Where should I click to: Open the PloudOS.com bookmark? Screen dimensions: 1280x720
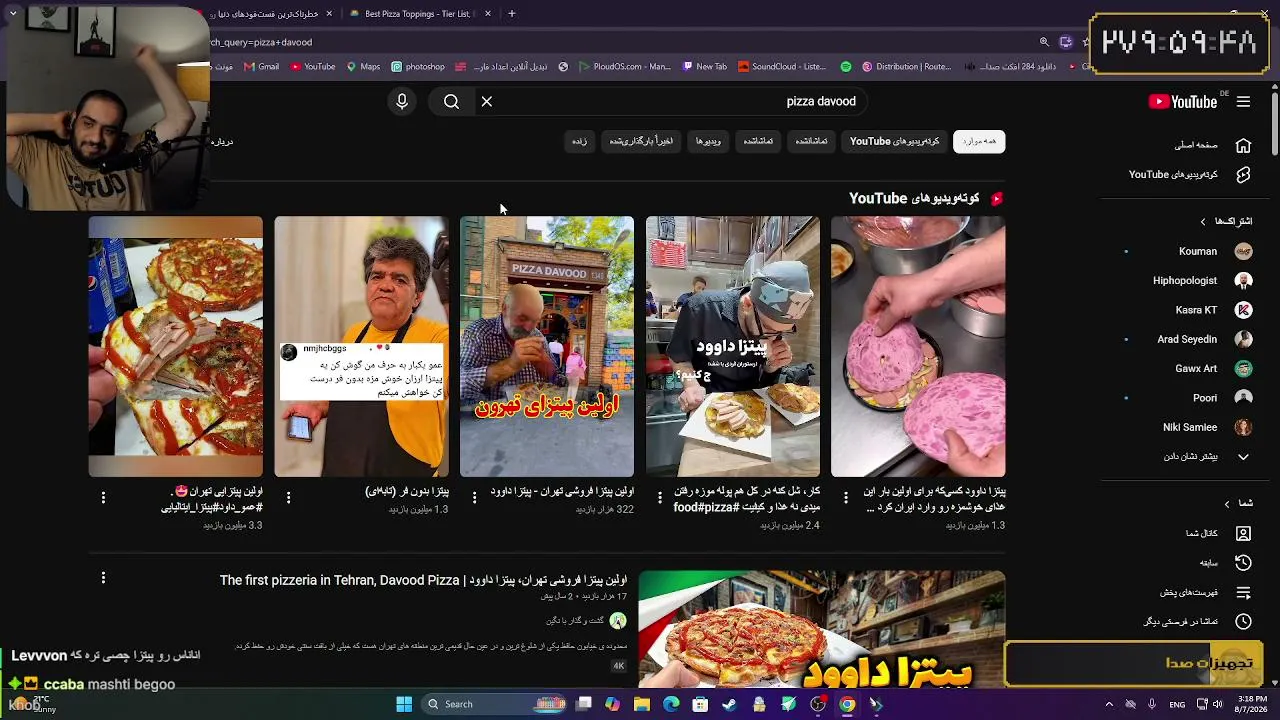point(624,67)
